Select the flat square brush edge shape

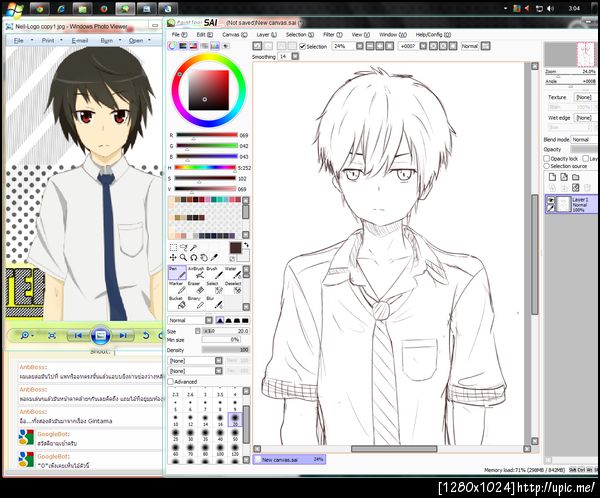pos(245,320)
